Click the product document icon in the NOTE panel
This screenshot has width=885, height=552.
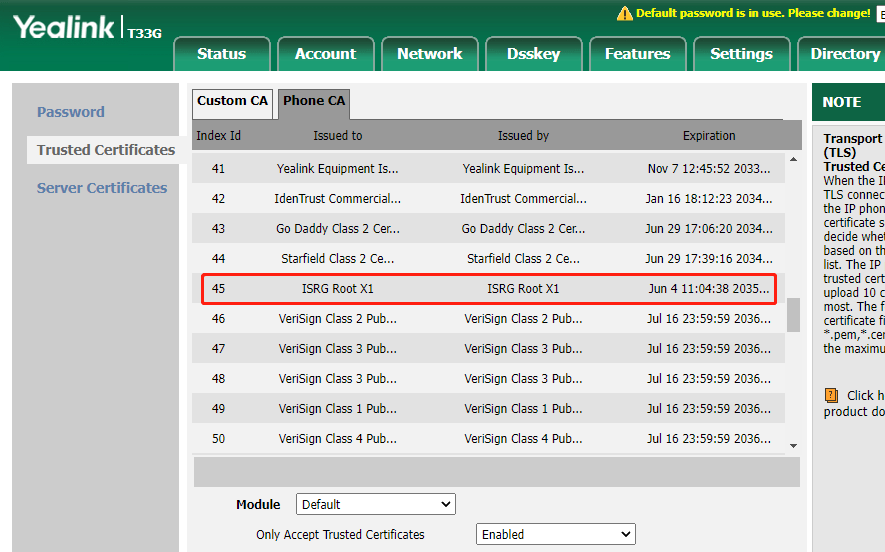tap(831, 395)
